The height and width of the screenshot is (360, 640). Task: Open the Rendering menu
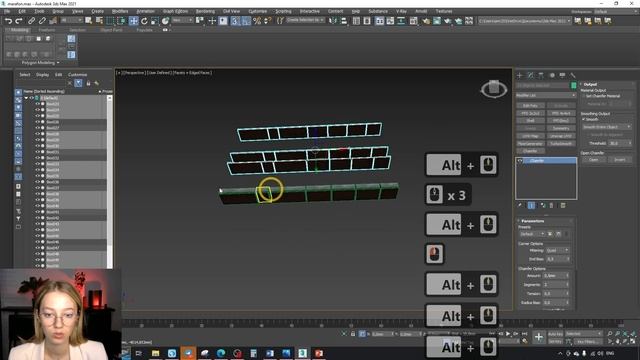(x=205, y=11)
